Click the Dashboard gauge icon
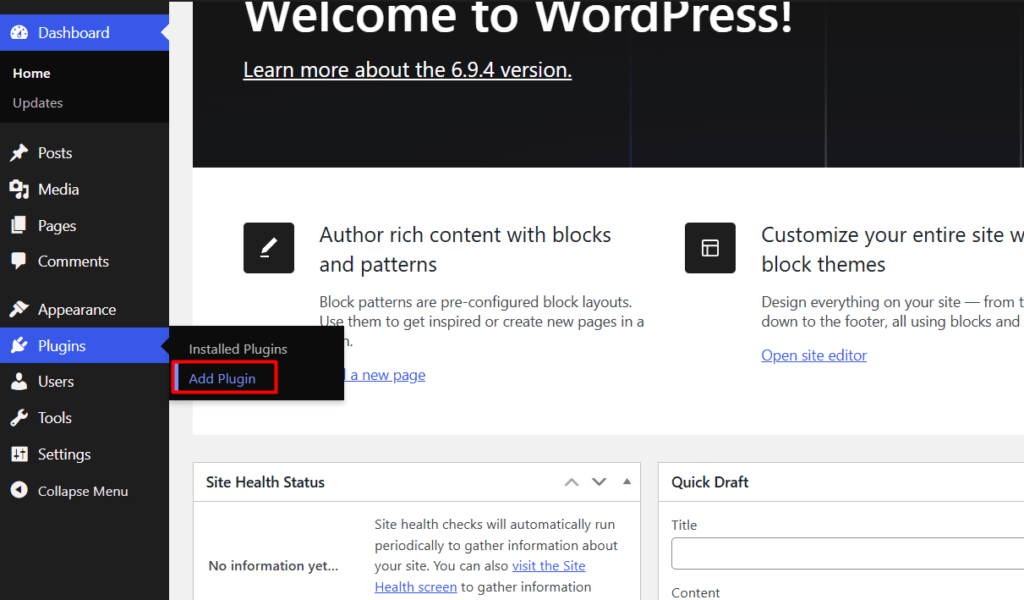The height and width of the screenshot is (600, 1024). click(x=19, y=33)
